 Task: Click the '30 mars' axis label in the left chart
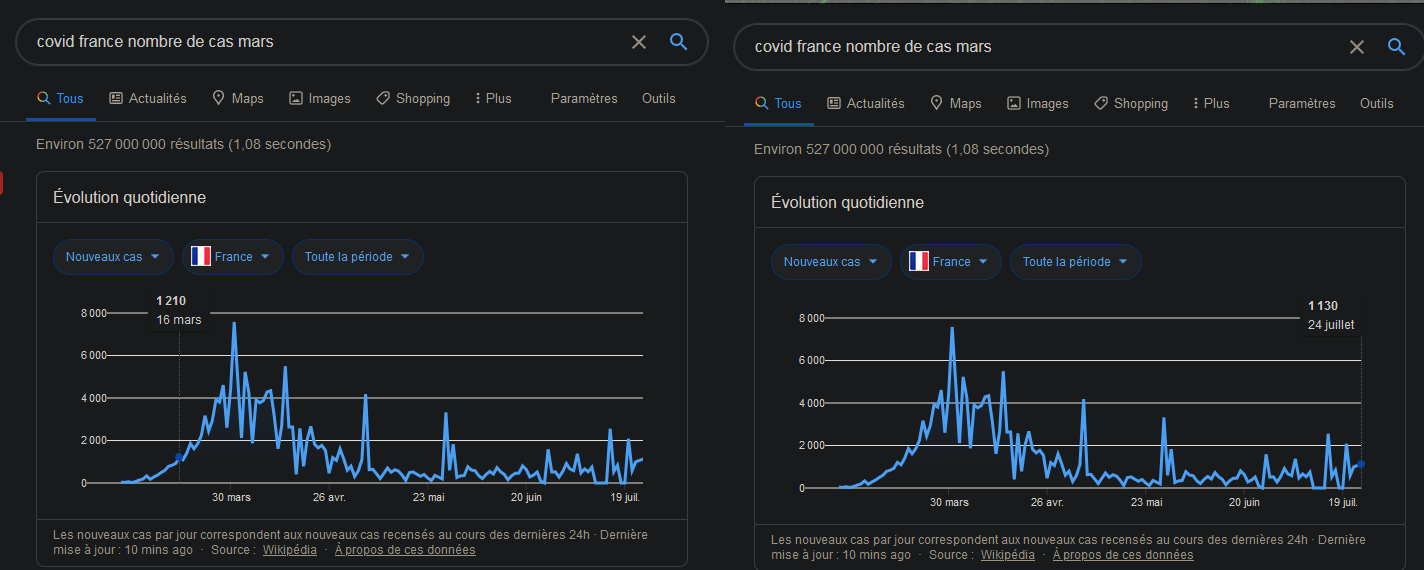tap(231, 497)
